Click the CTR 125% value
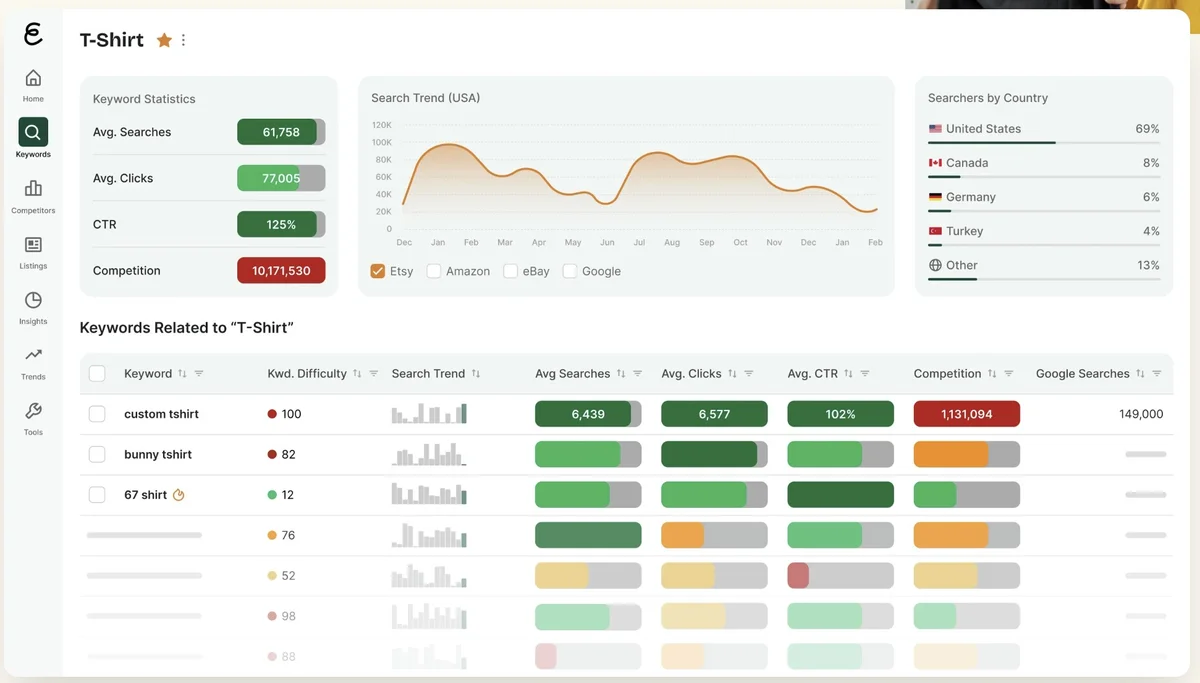 pyautogui.click(x=281, y=224)
